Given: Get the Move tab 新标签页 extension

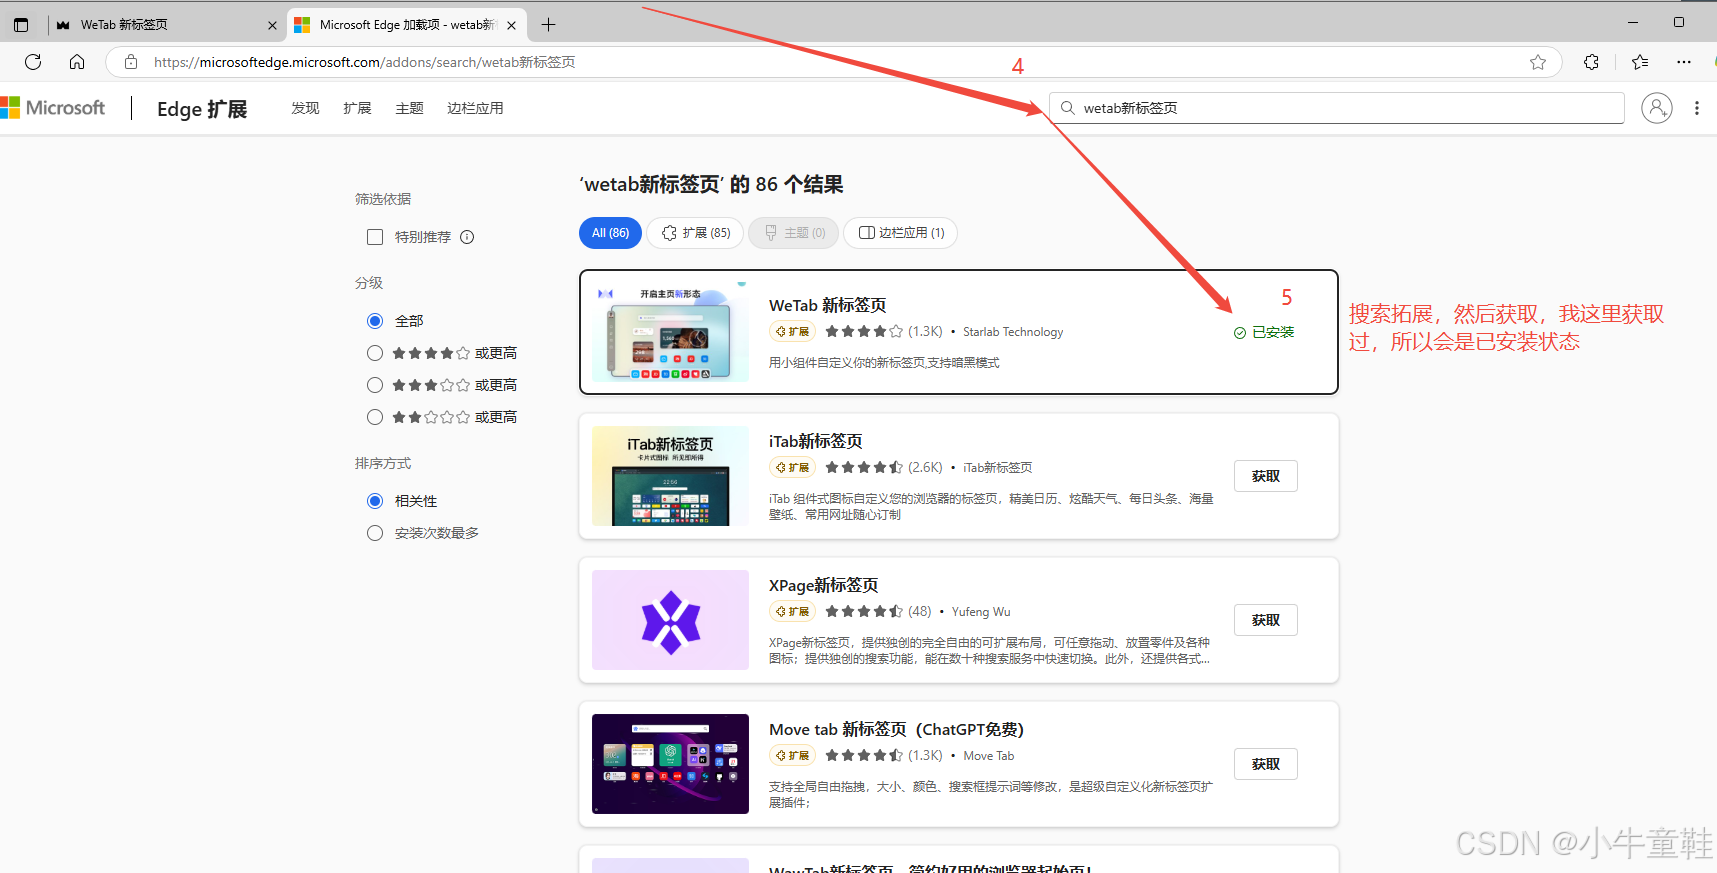Looking at the screenshot, I should click(x=1266, y=764).
